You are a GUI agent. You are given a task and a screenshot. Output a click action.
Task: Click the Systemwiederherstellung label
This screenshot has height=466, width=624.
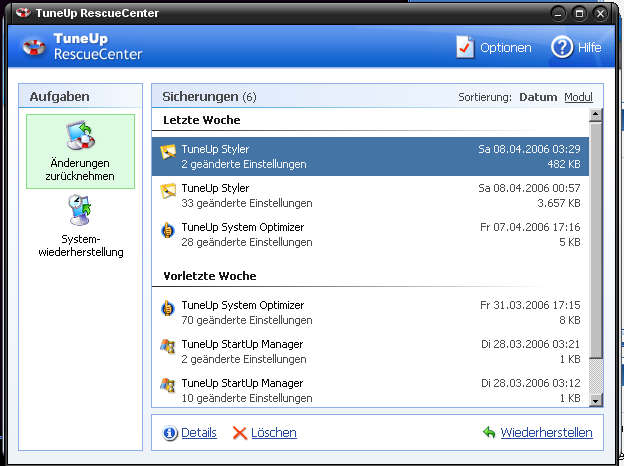[81, 246]
